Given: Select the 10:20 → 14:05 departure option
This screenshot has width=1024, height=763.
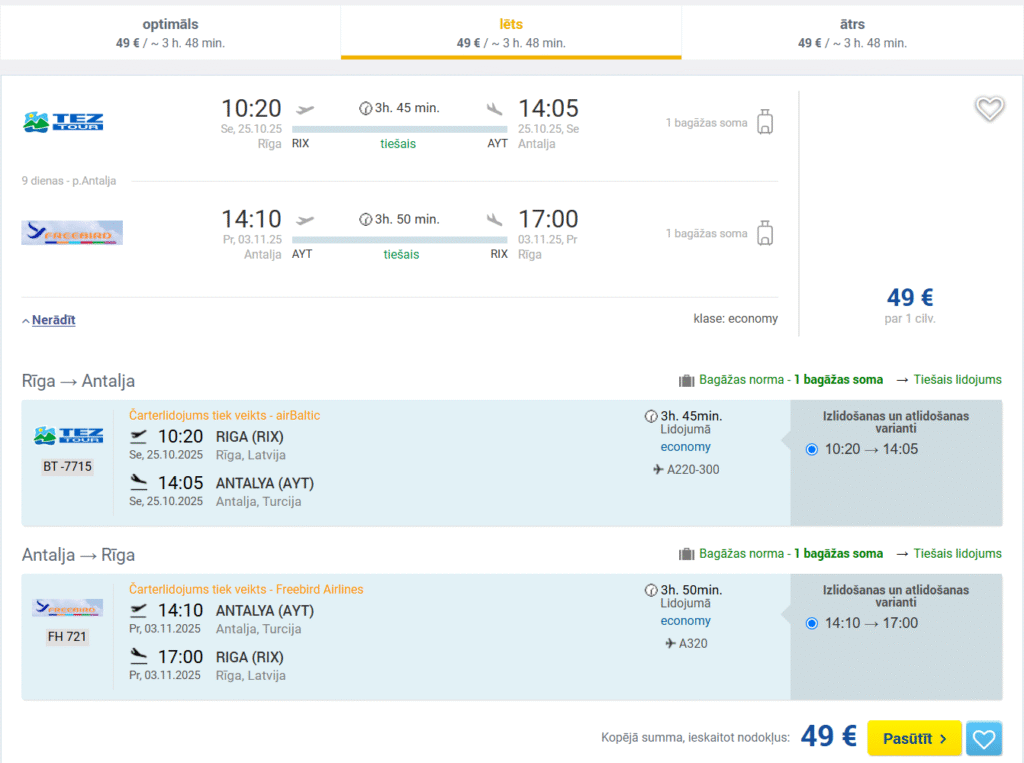Looking at the screenshot, I should click(x=811, y=450).
